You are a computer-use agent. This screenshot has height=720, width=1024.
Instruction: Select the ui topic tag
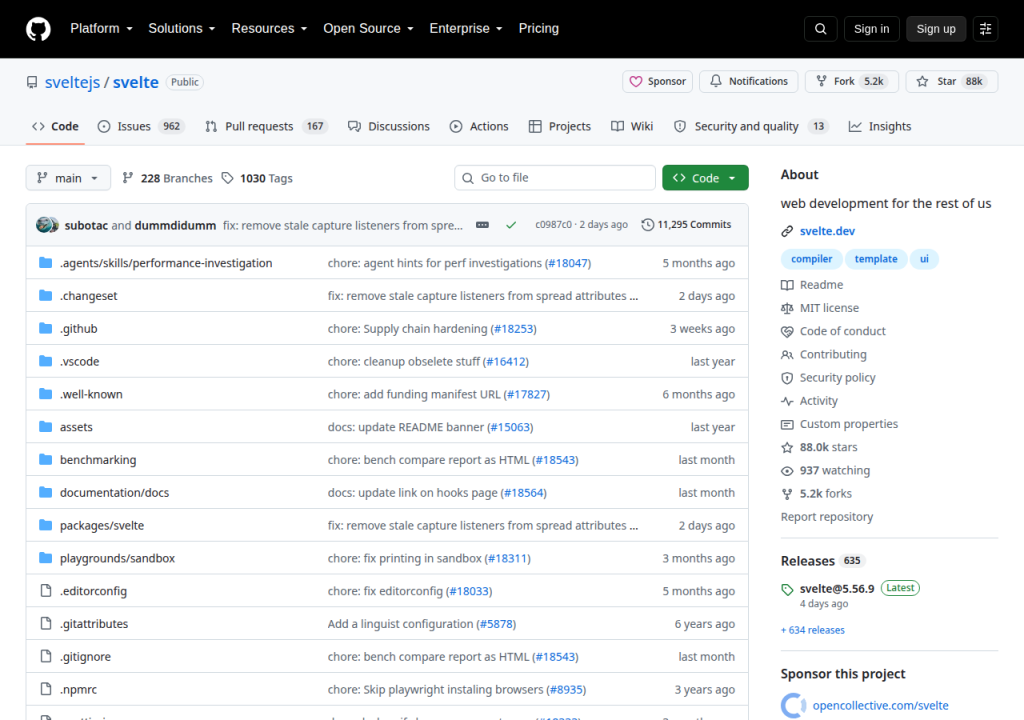[x=924, y=259]
